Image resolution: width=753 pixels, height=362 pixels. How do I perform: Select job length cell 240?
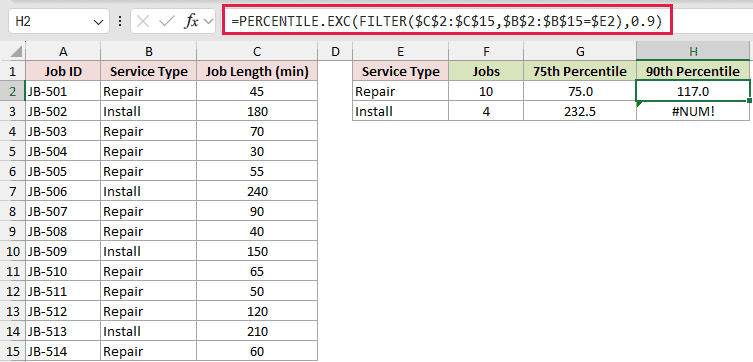(x=257, y=192)
